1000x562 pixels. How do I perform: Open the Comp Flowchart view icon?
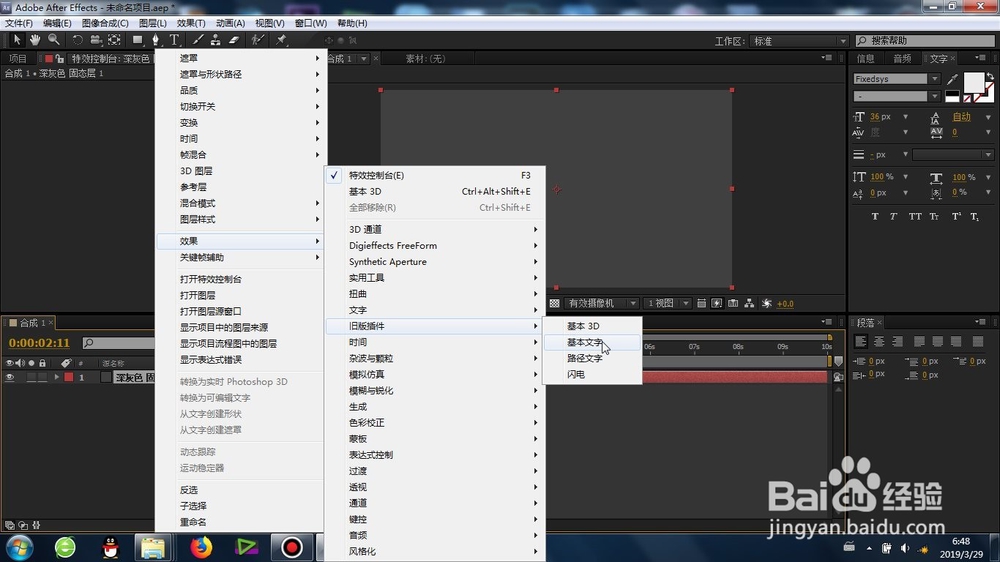(749, 304)
